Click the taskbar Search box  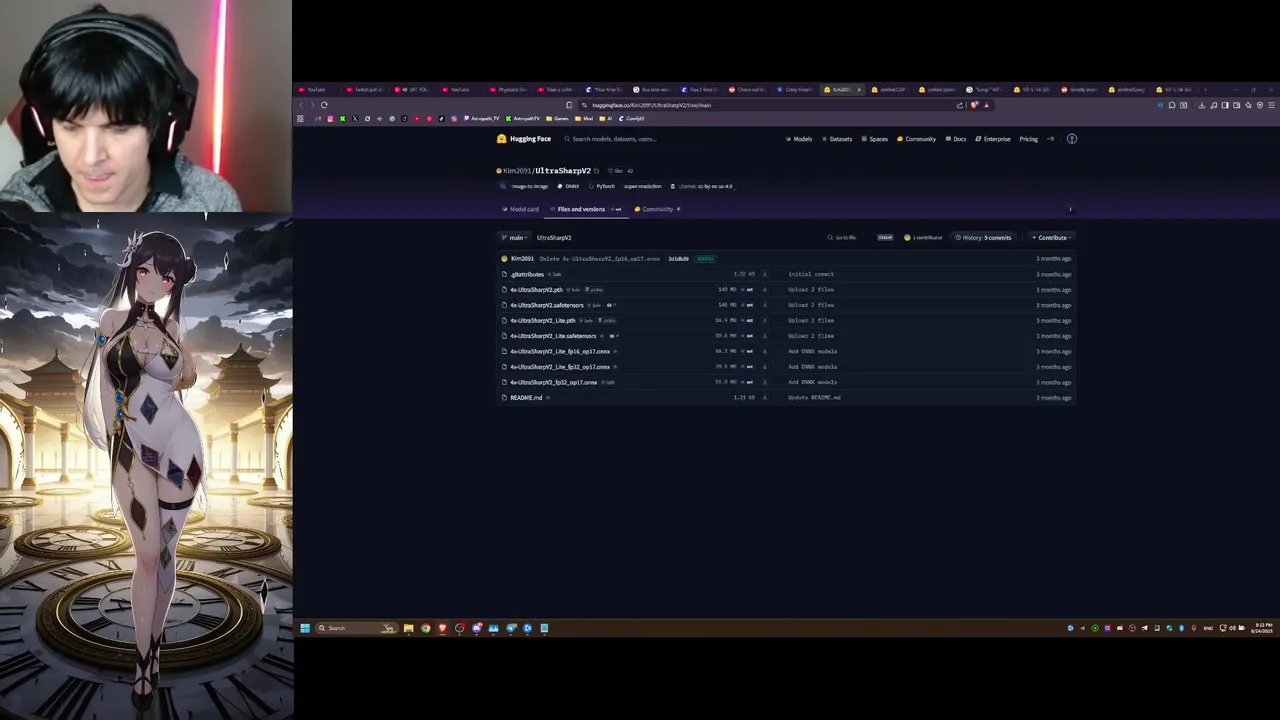(356, 628)
